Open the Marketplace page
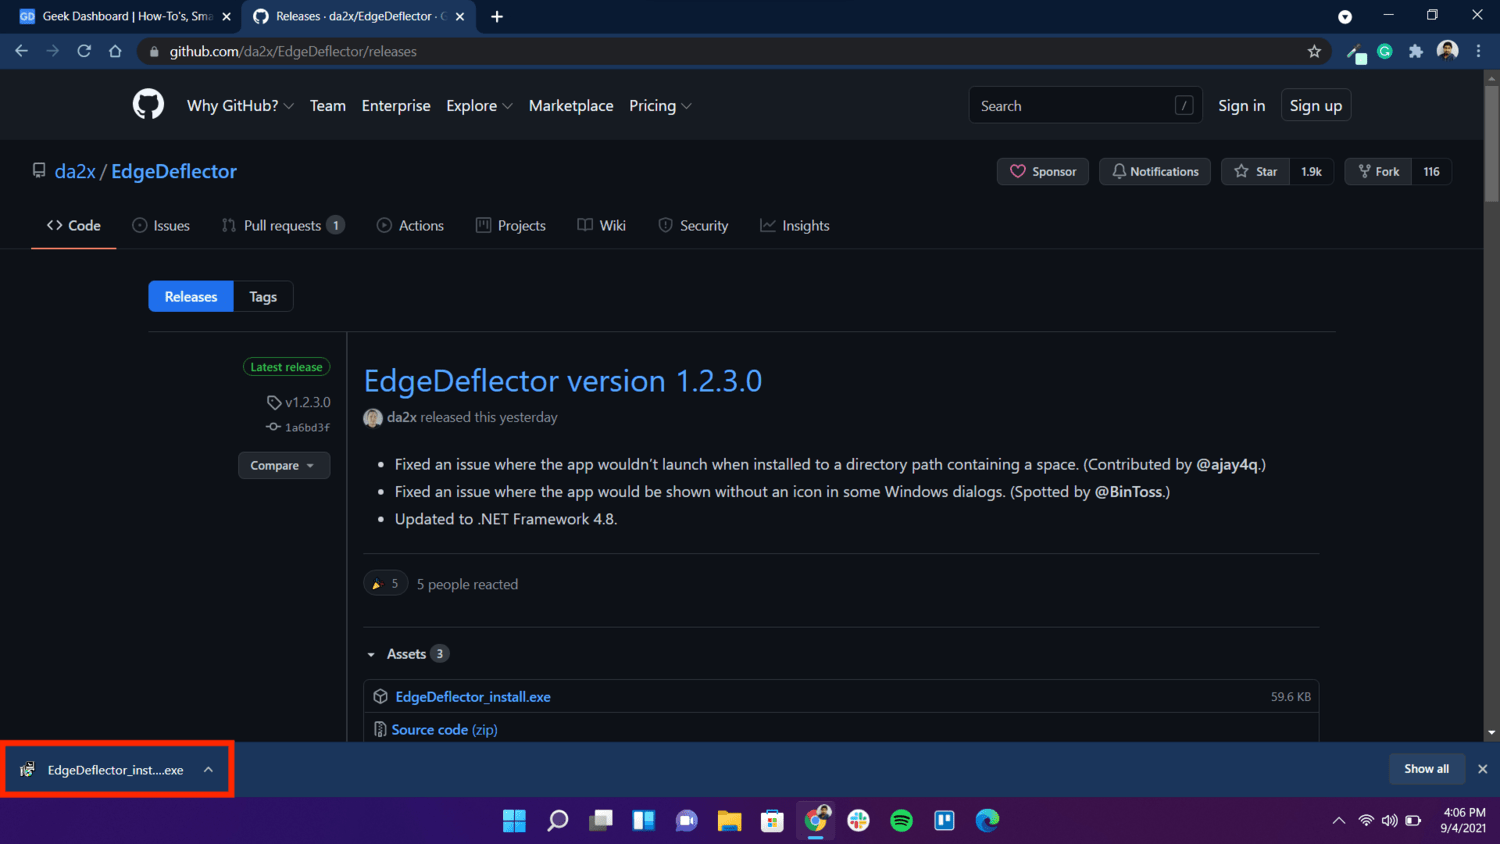 coord(571,105)
